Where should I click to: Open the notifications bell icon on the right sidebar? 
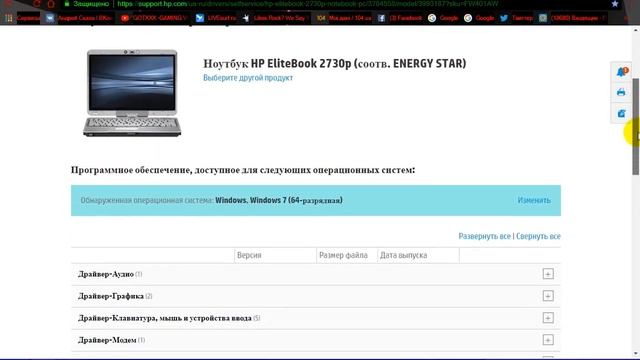pyautogui.click(x=621, y=72)
